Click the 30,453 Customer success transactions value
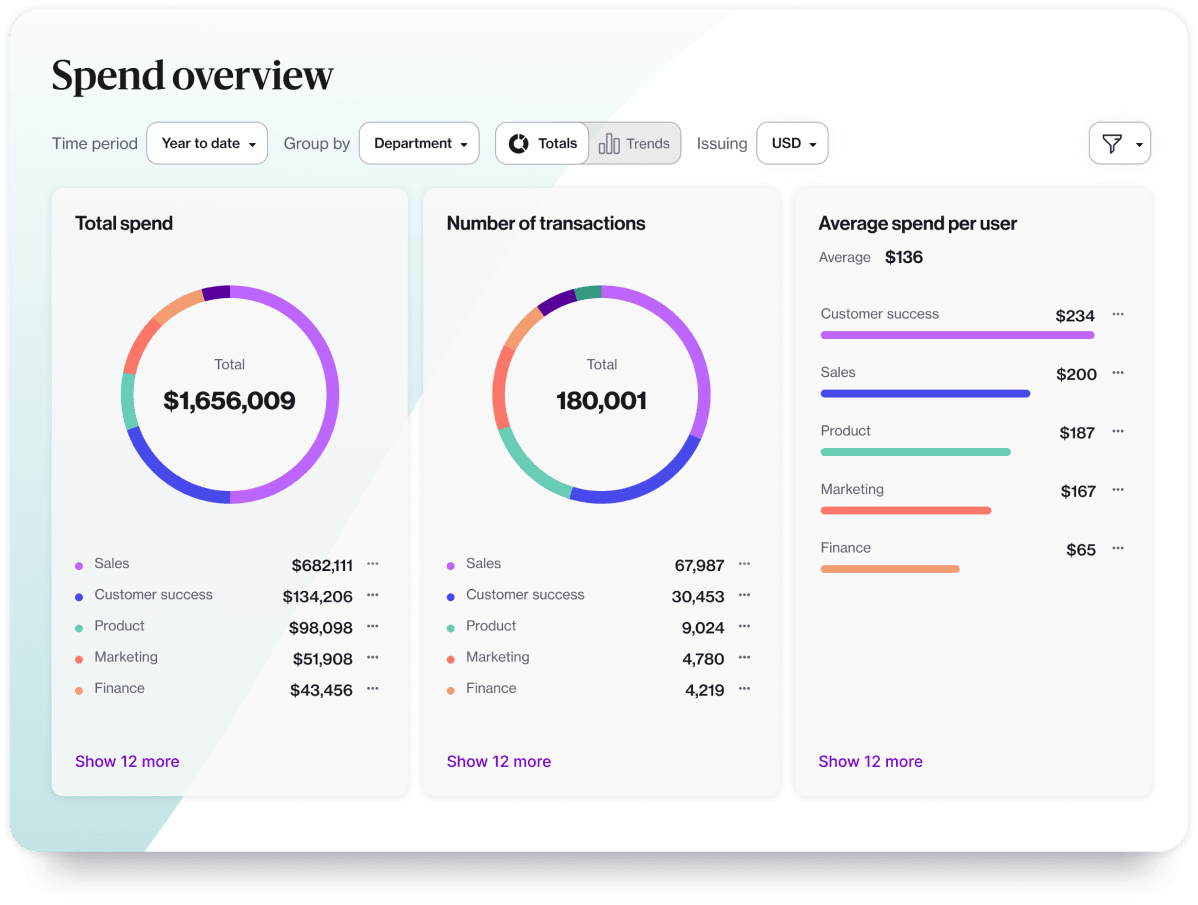 click(698, 597)
